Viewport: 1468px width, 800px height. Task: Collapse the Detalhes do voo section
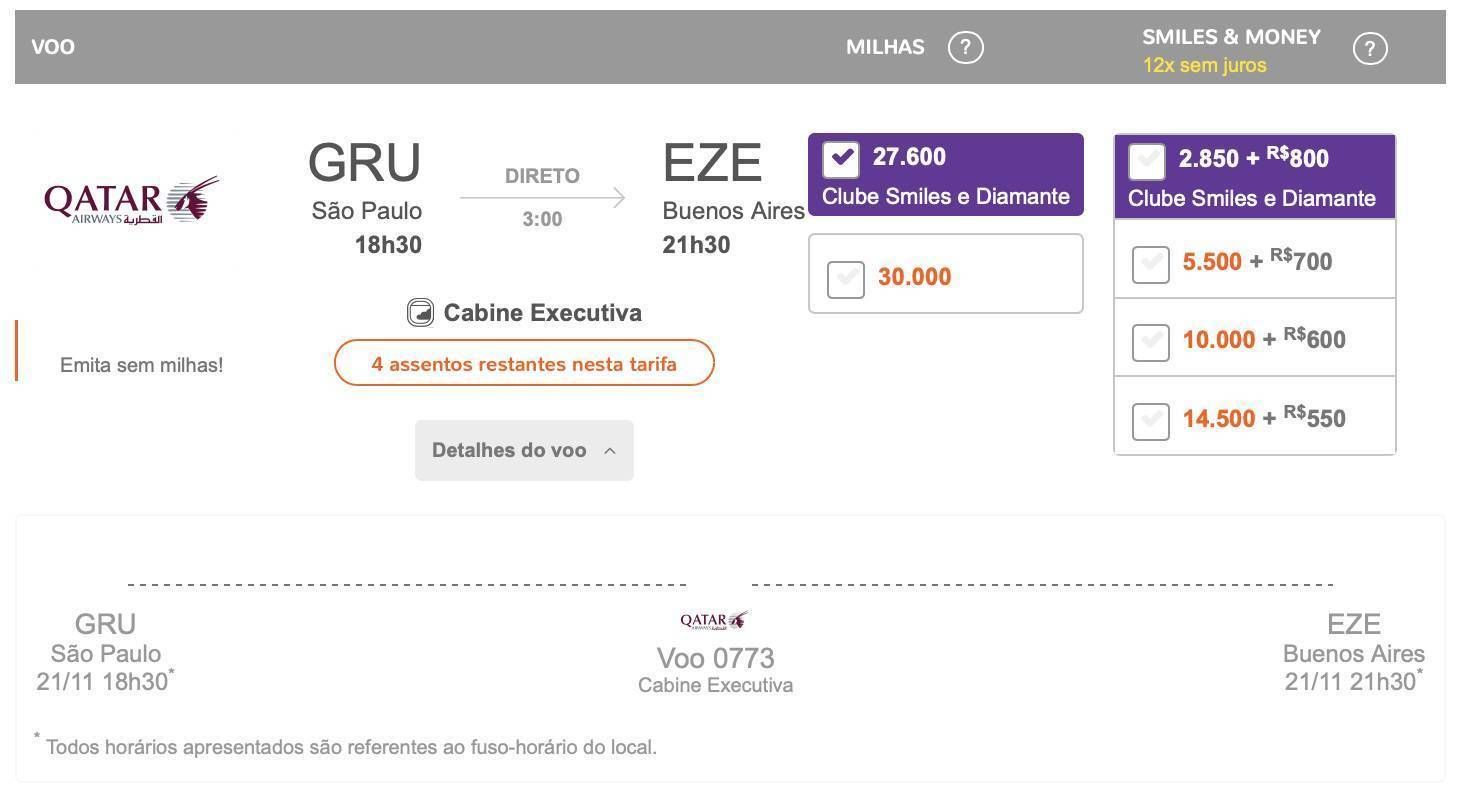click(x=524, y=450)
